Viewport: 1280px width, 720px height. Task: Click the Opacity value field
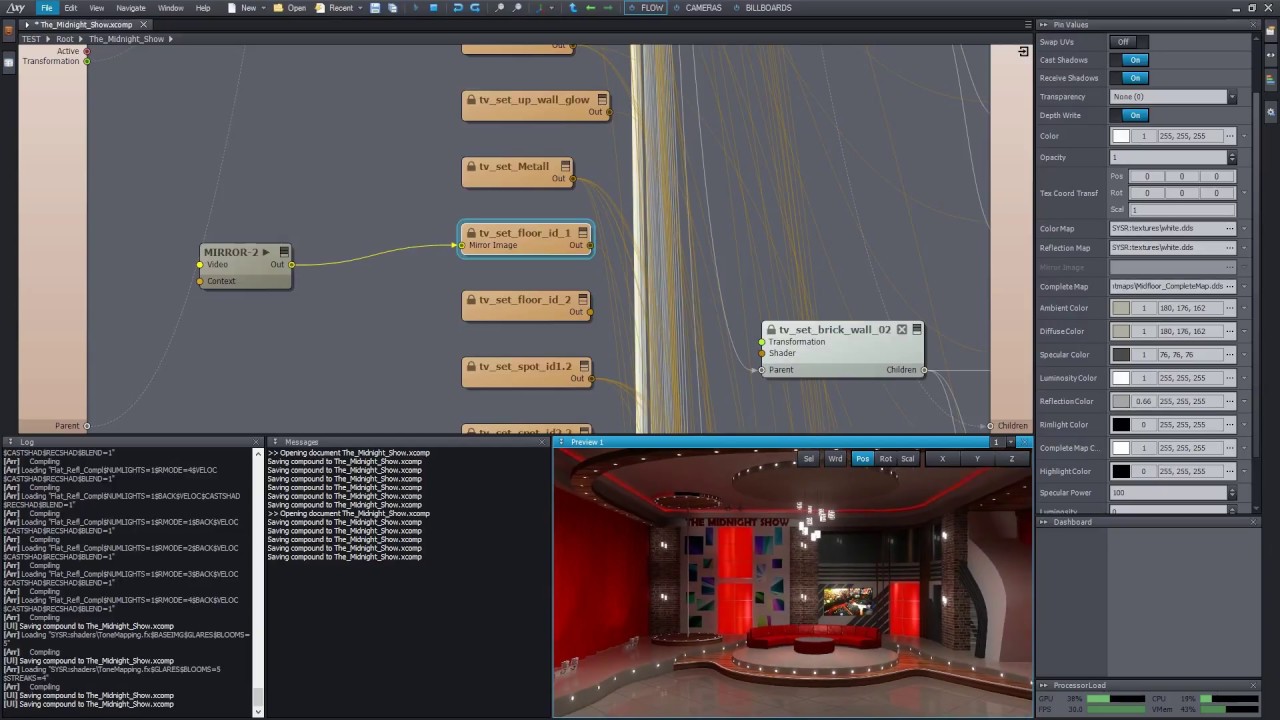point(1168,158)
